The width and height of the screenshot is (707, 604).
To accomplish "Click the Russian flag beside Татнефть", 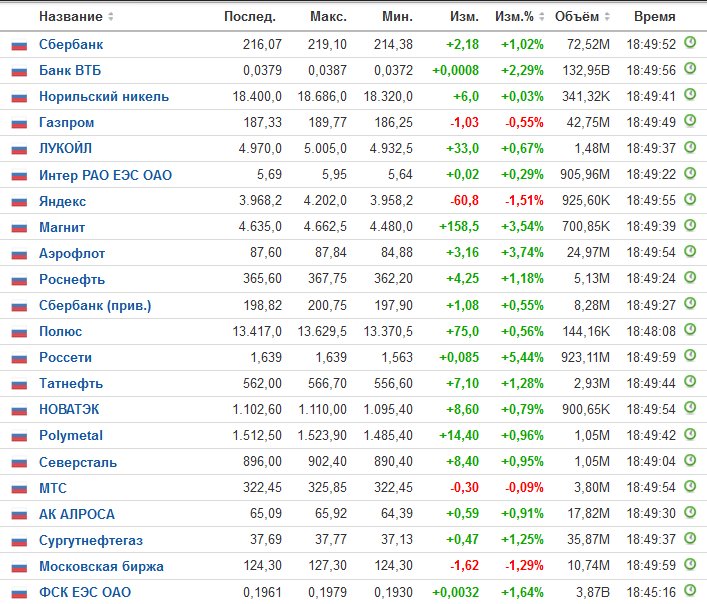I will tap(19, 384).
